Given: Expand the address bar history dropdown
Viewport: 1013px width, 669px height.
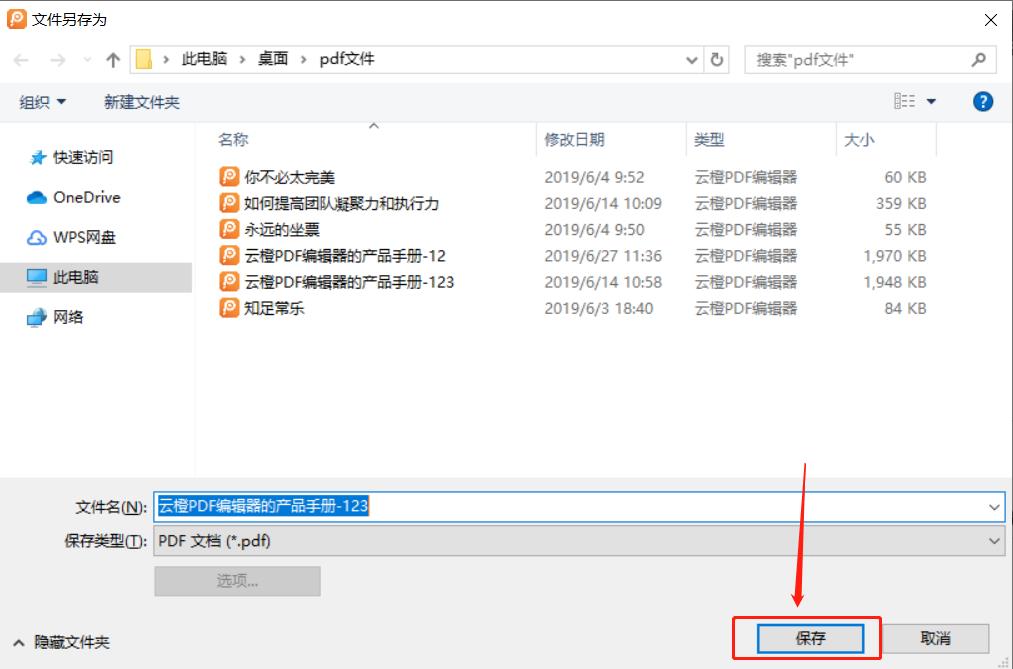Looking at the screenshot, I should [692, 60].
